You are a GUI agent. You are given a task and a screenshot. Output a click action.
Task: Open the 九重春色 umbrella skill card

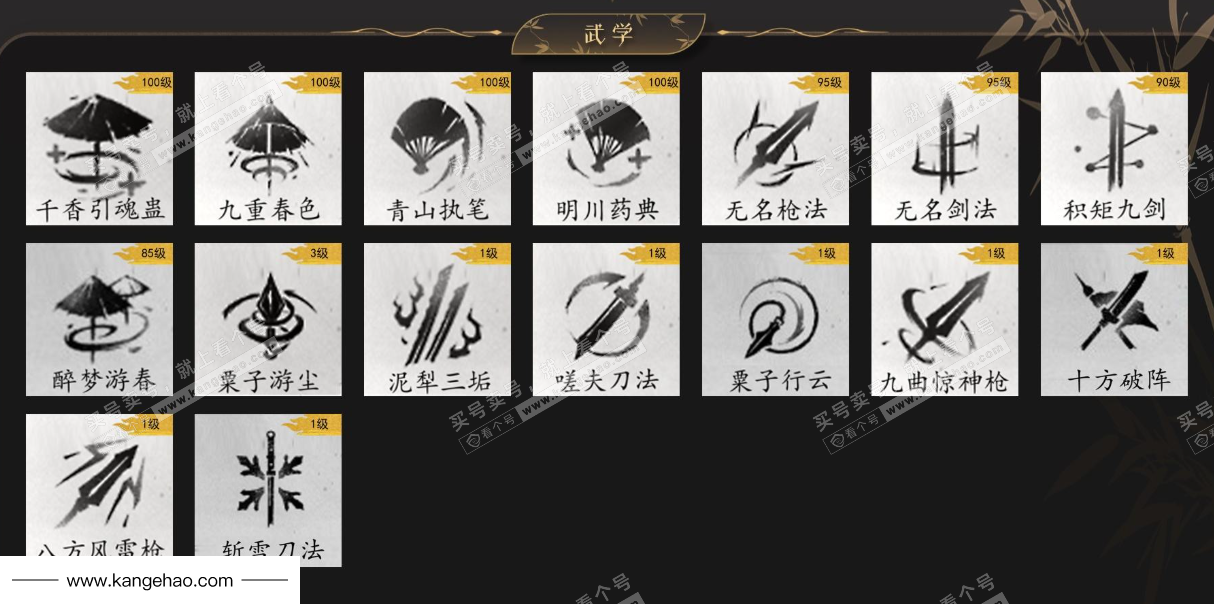point(268,149)
